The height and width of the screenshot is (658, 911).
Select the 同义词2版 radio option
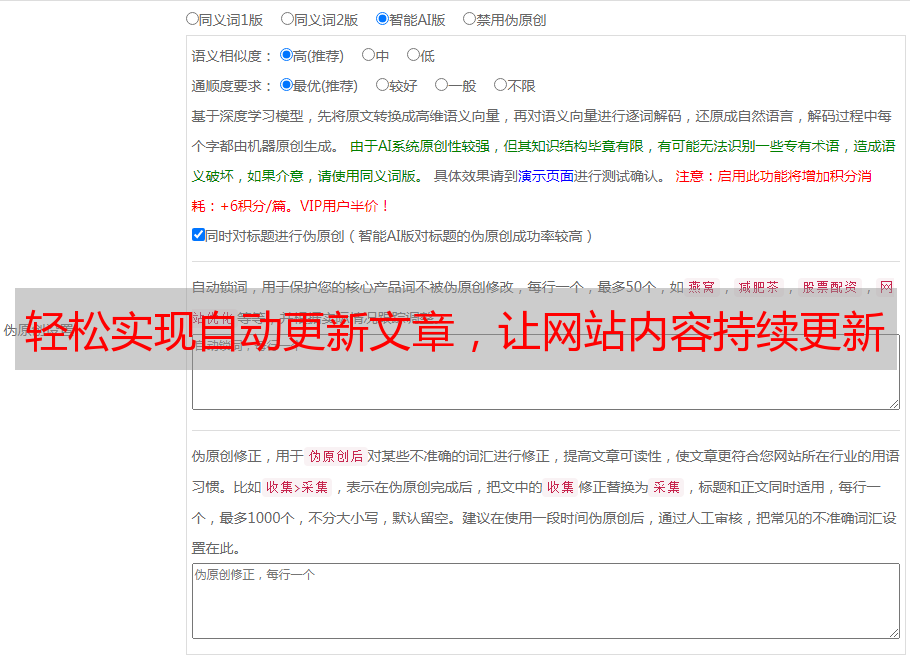click(287, 19)
